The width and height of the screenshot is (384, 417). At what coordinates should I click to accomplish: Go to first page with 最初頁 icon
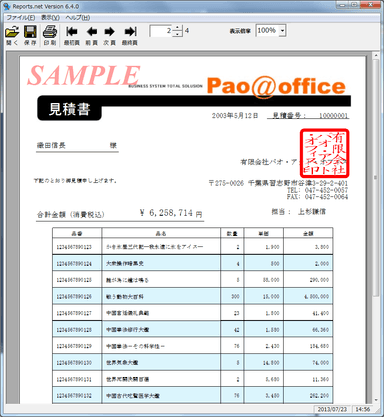tap(72, 32)
